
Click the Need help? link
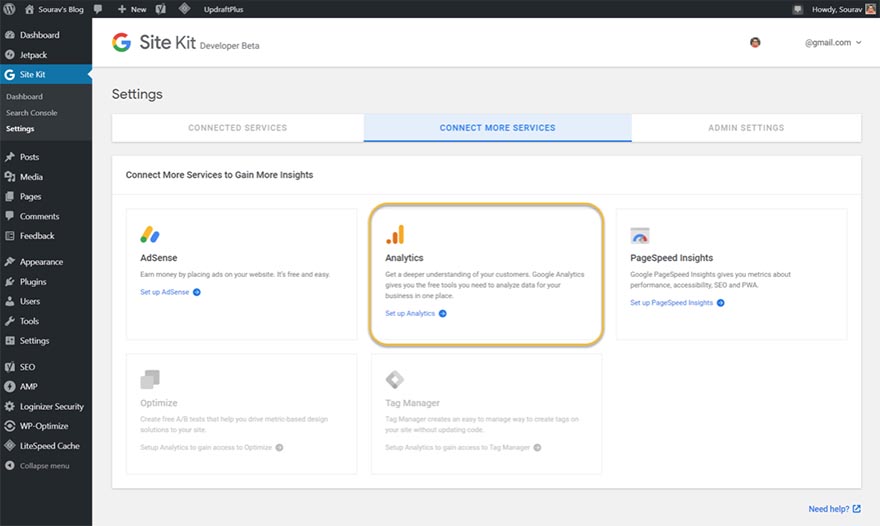click(x=835, y=509)
